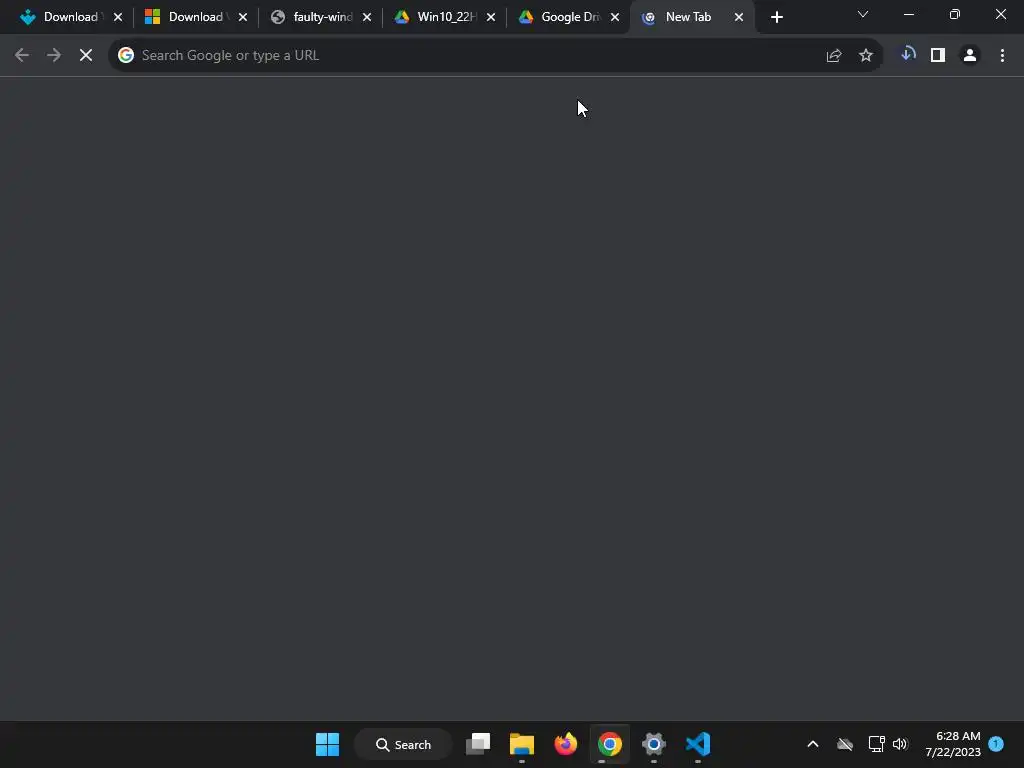Restore down the Chrome window
Viewport: 1024px width, 768px height.
955,14
